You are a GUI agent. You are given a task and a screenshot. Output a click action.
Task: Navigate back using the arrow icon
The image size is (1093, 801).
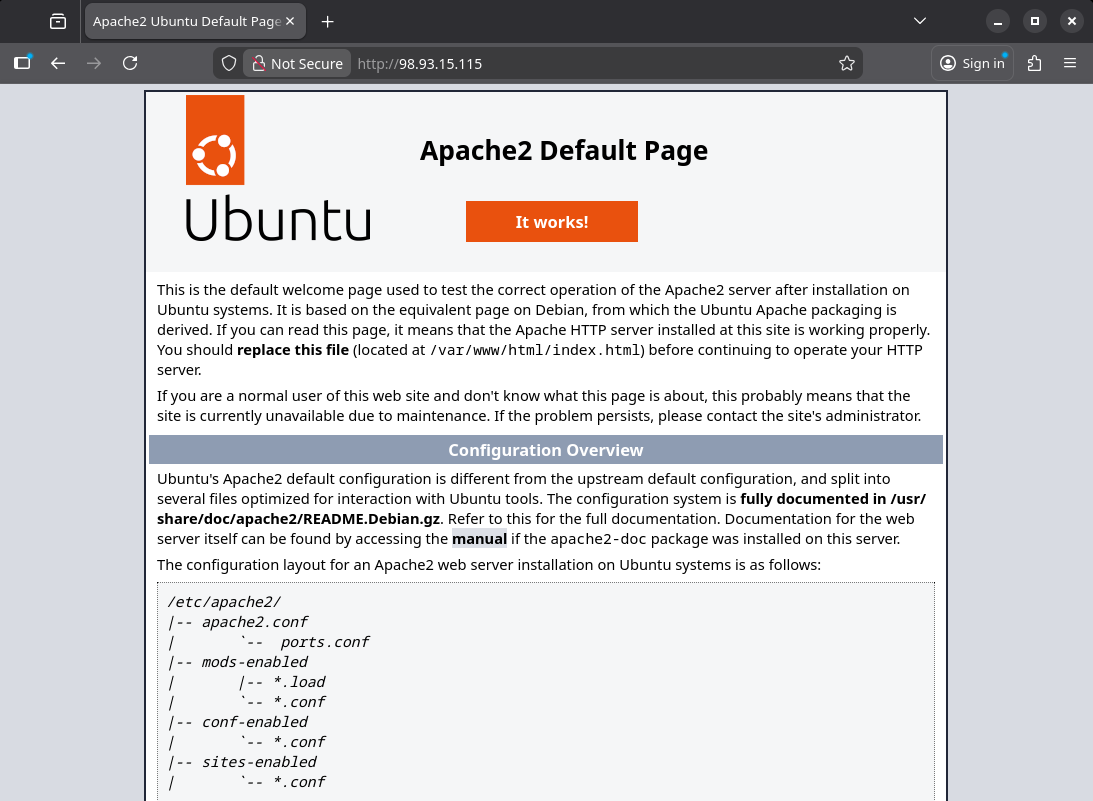tap(58, 62)
